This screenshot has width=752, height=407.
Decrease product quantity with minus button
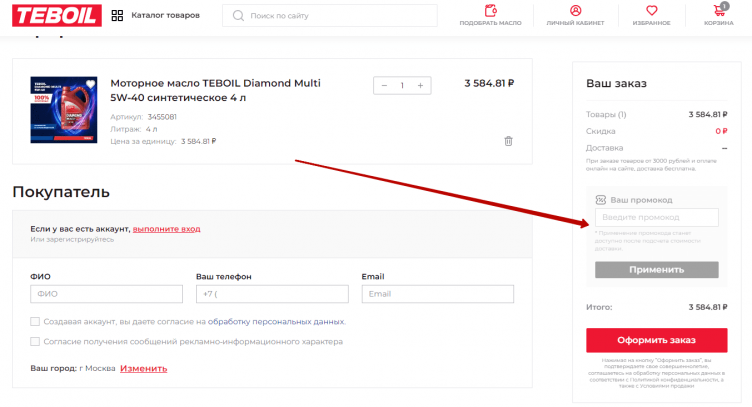pyautogui.click(x=384, y=86)
